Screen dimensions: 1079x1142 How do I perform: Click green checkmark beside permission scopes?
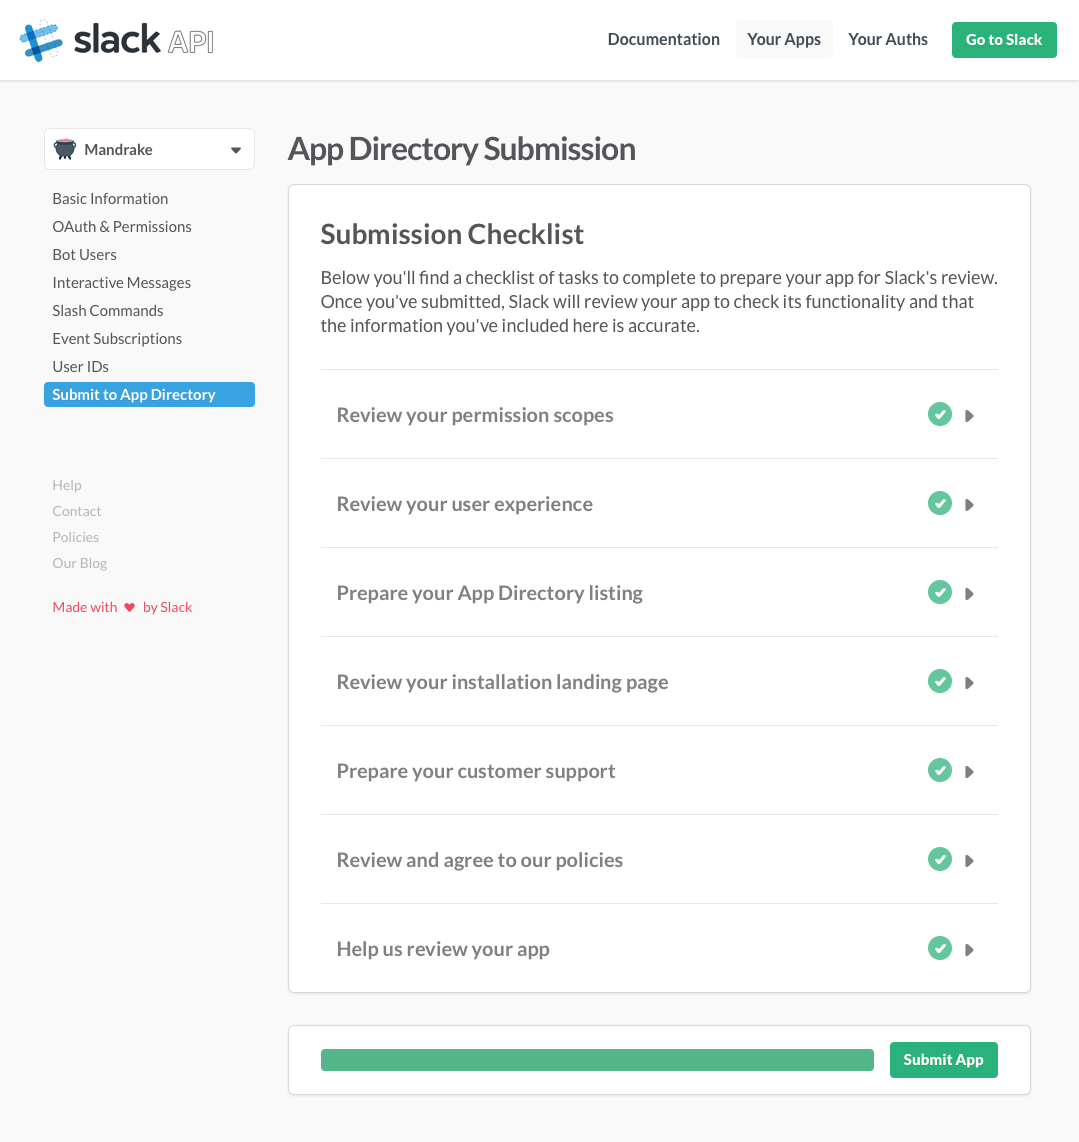pyautogui.click(x=940, y=415)
